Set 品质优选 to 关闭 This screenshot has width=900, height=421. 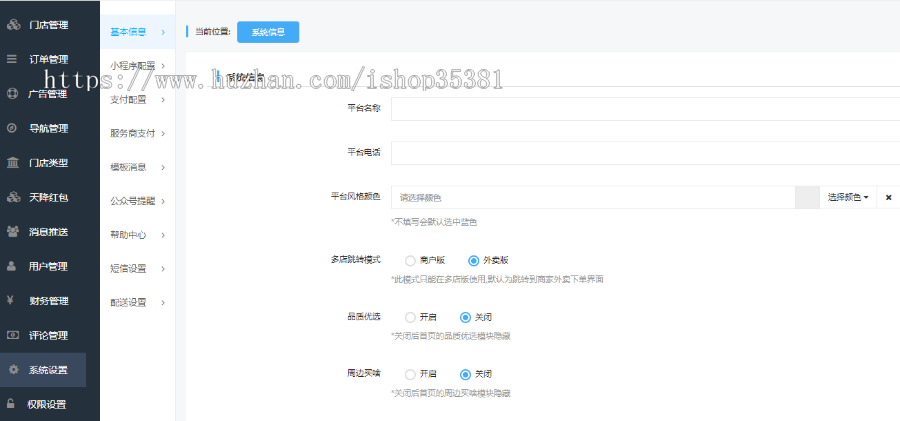coord(465,317)
